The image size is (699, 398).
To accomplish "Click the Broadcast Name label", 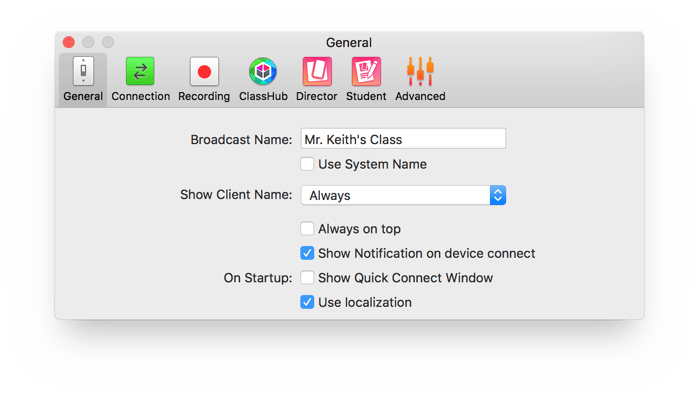I will pos(241,140).
